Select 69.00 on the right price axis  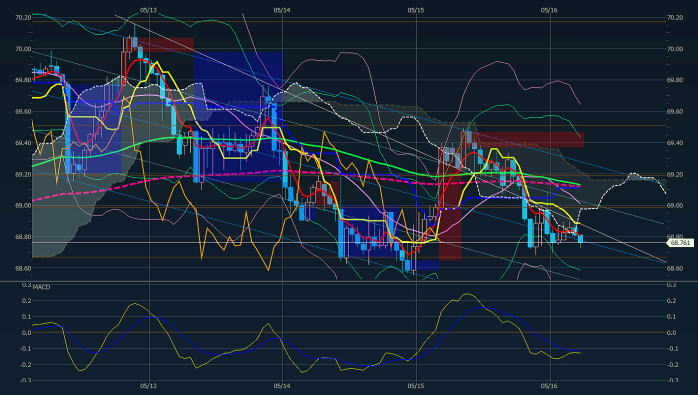click(675, 206)
